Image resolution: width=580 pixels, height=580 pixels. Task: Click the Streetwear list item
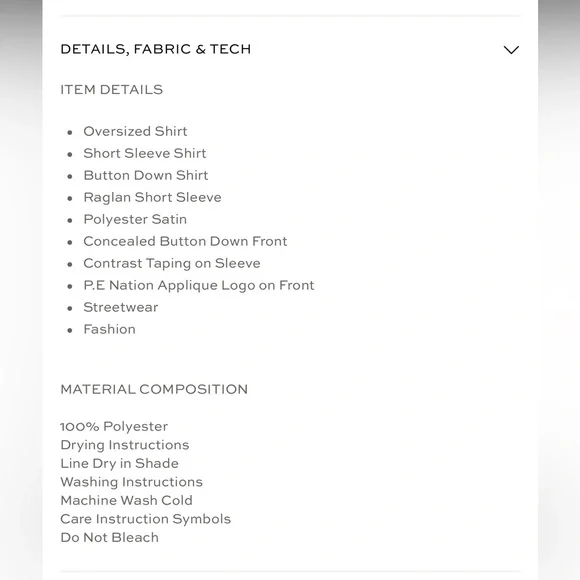click(121, 307)
